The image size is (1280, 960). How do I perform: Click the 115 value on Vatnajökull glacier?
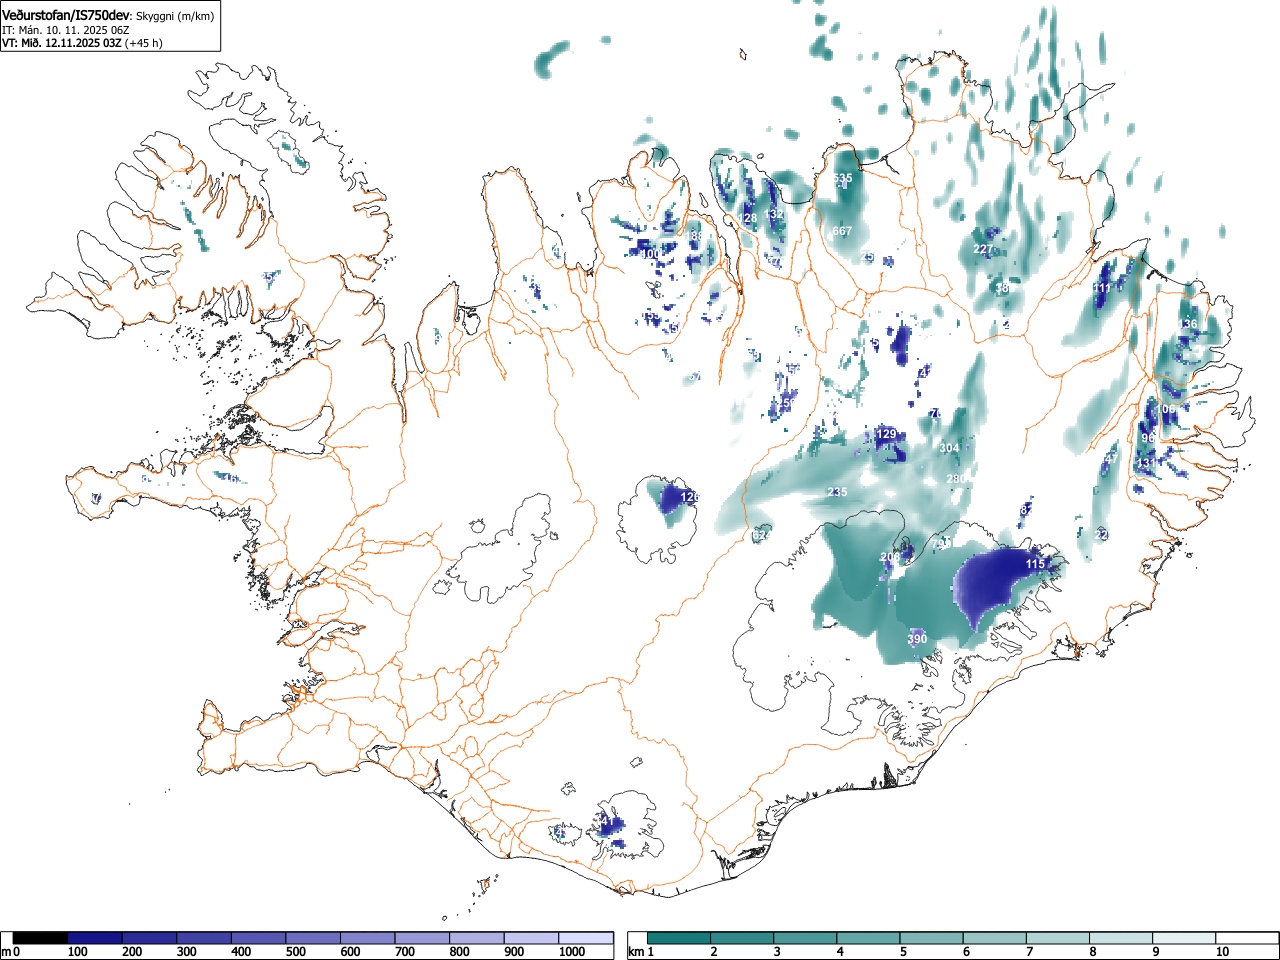click(1035, 564)
